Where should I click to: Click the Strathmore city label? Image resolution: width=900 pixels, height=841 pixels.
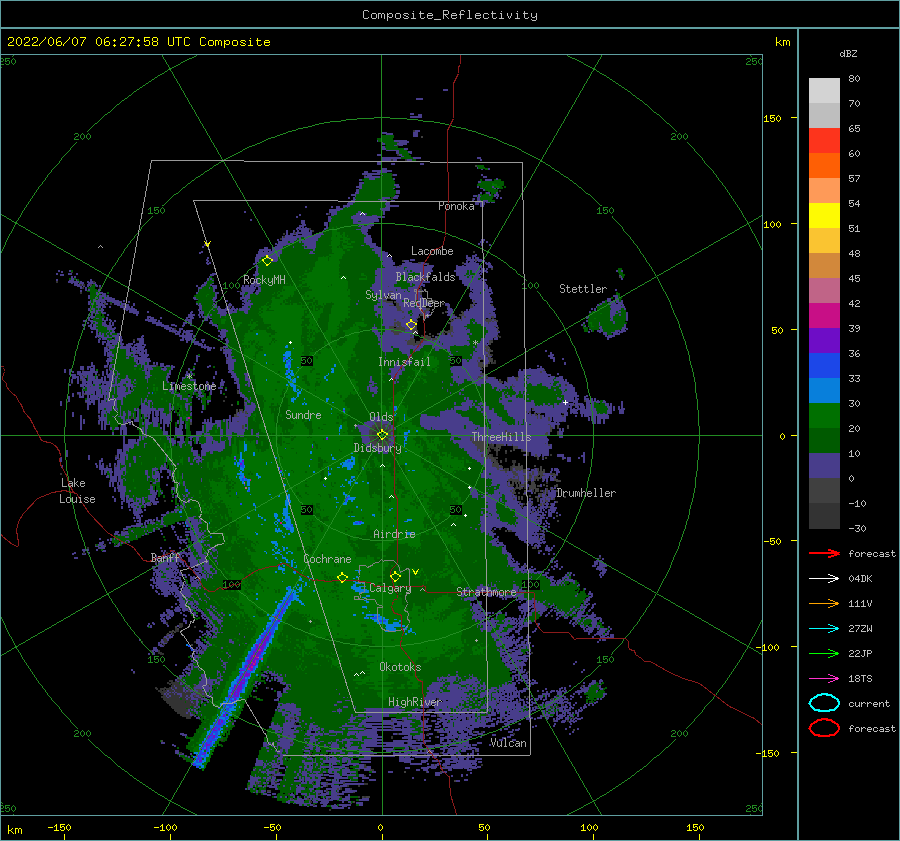(x=486, y=592)
